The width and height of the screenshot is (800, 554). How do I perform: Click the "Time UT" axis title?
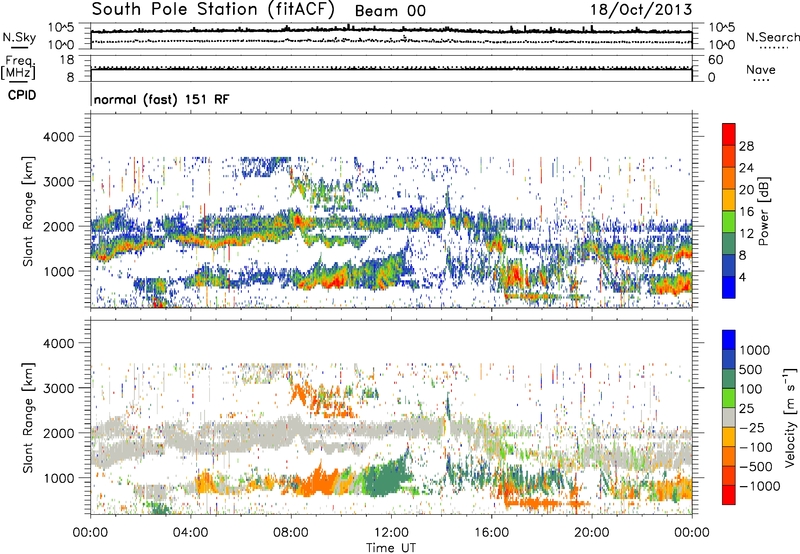point(391,548)
